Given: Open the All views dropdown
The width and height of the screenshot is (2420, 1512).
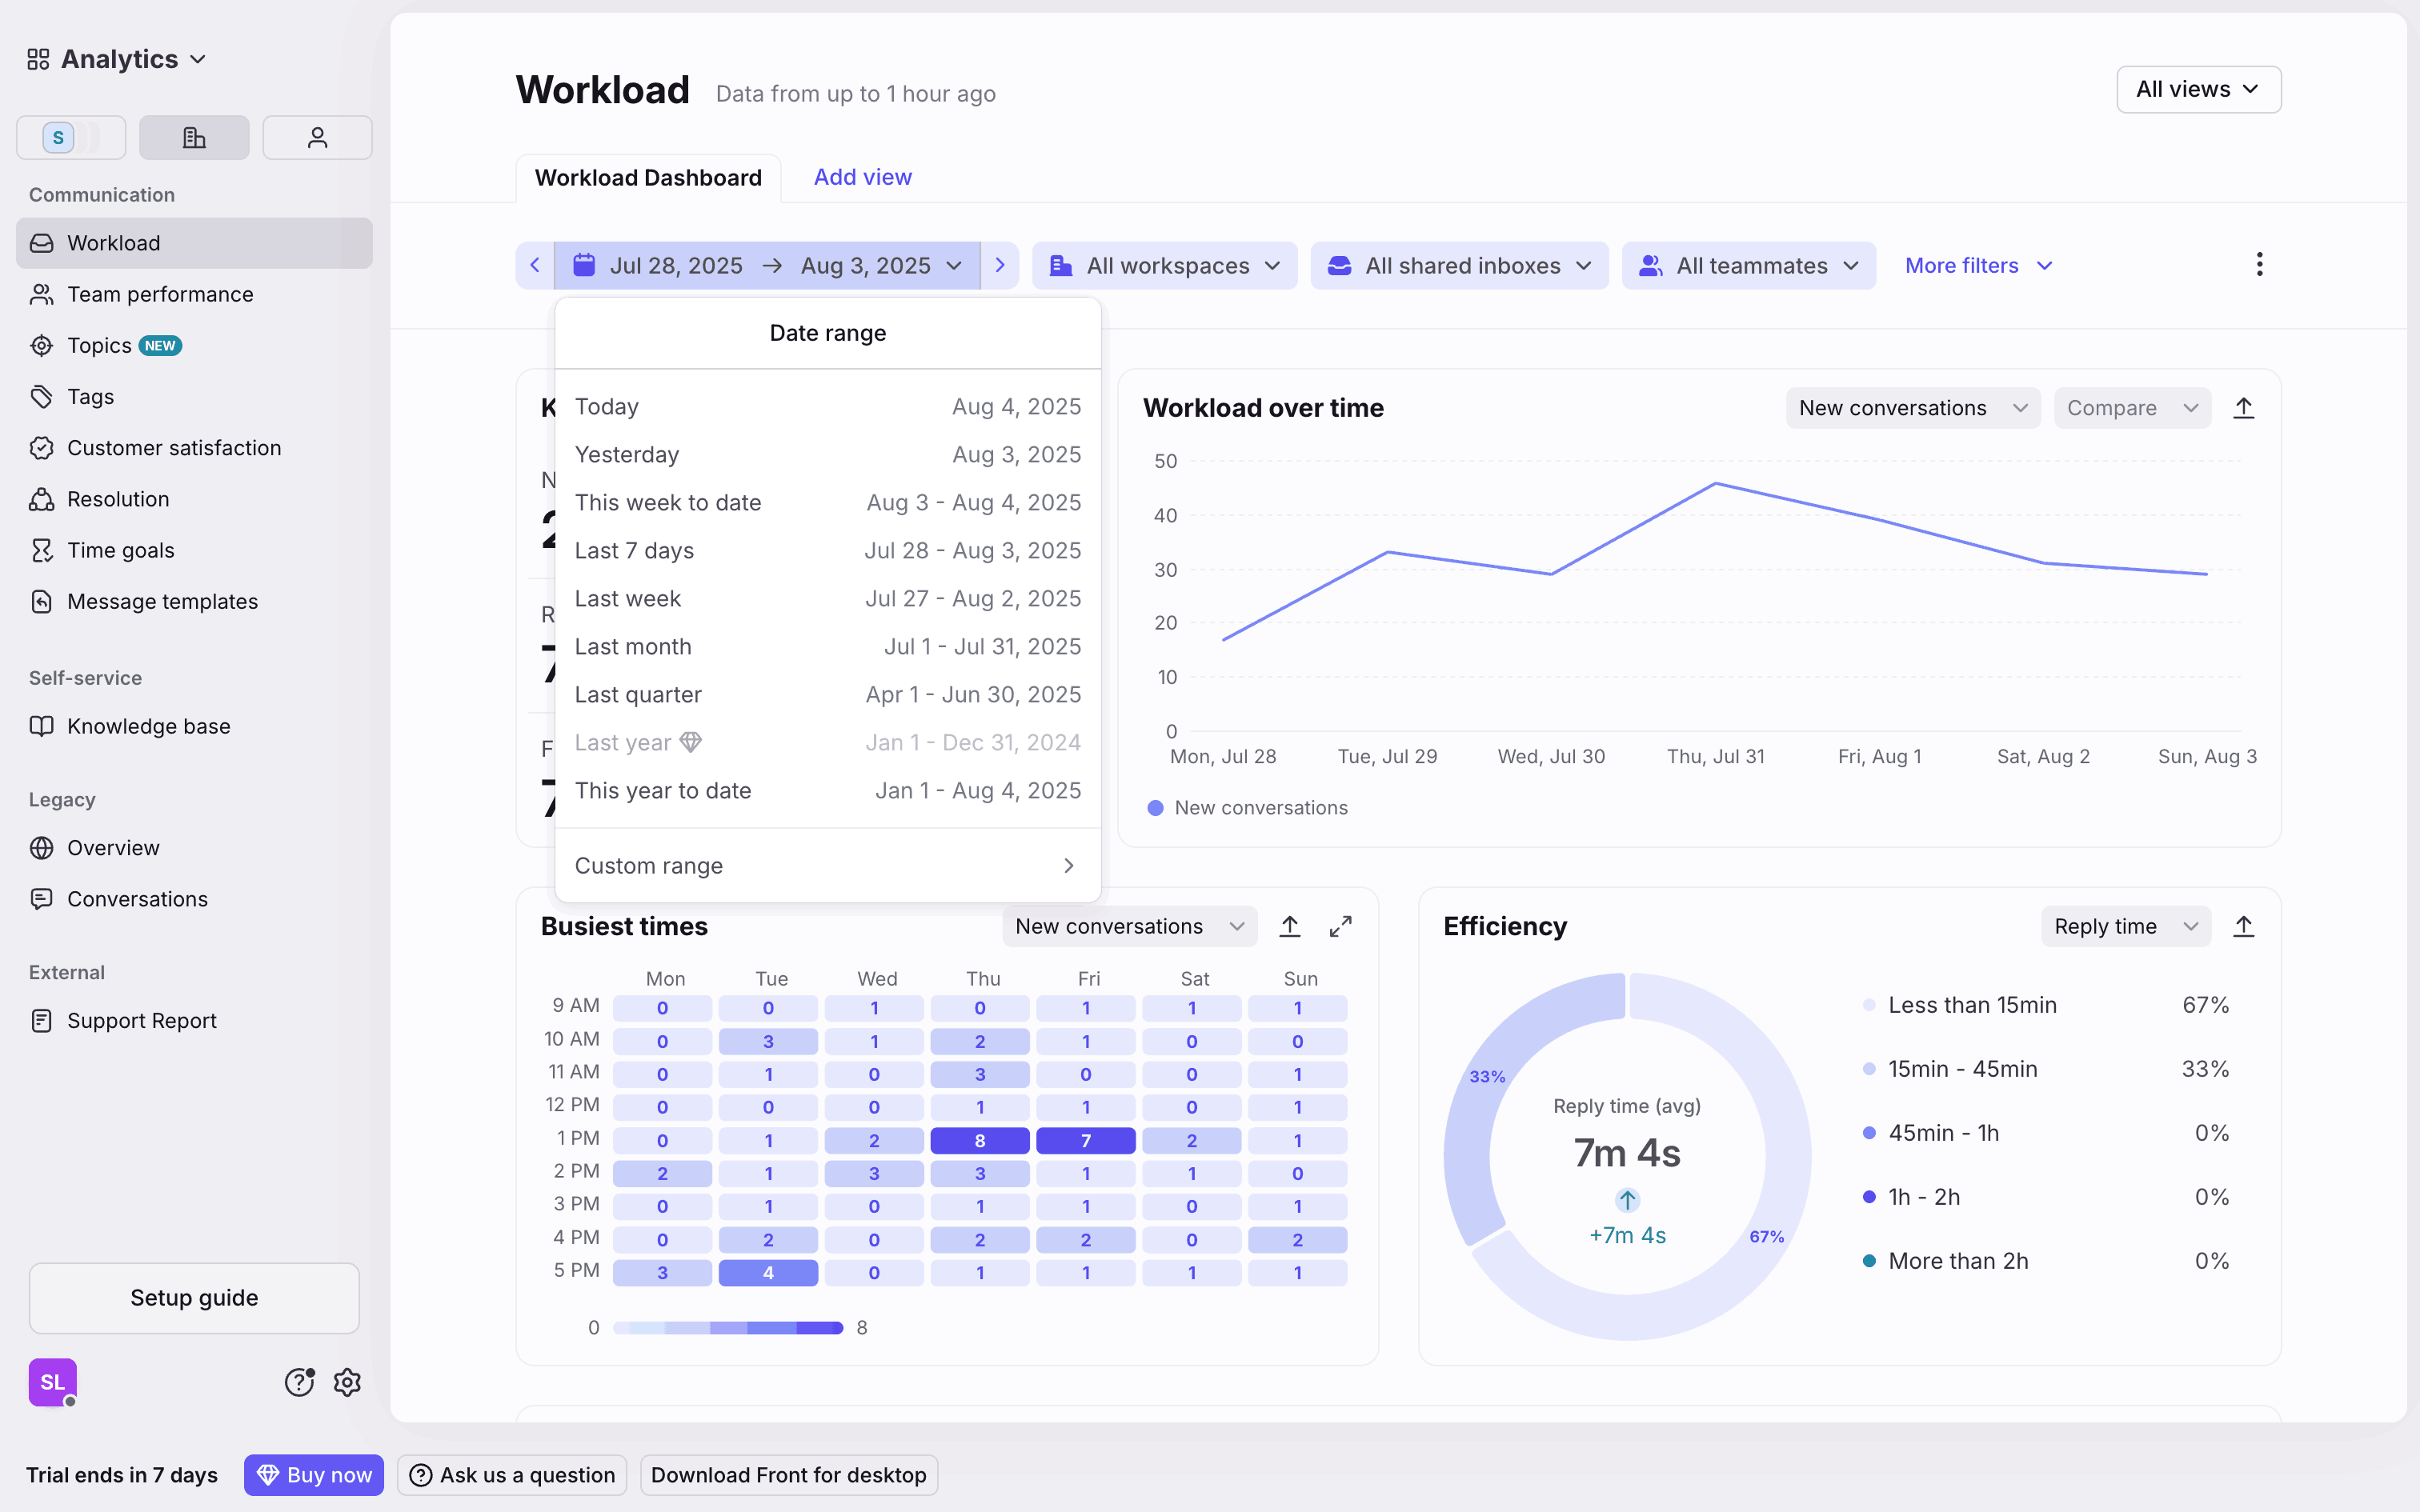Looking at the screenshot, I should [2198, 89].
